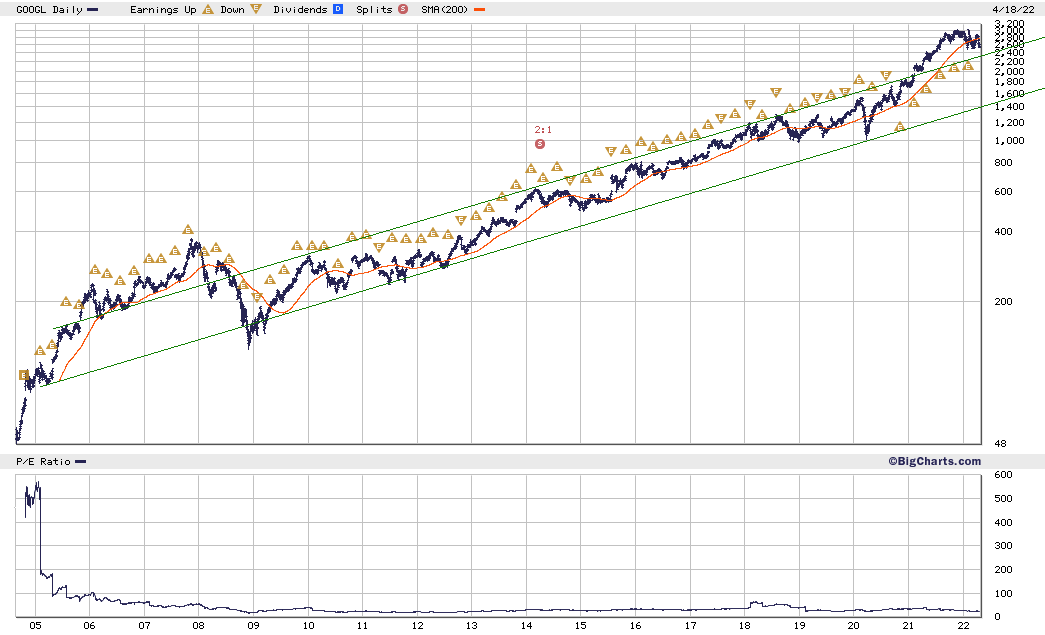This screenshot has width=1045, height=635.
Task: Click the 300 P/E axis label
Action: [1004, 546]
